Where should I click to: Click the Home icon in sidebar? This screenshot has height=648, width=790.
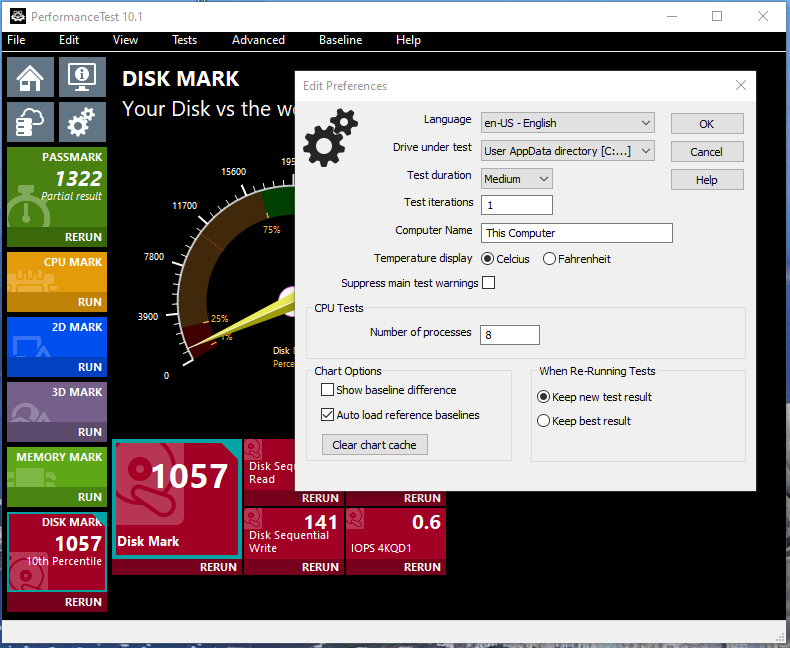pos(31,76)
